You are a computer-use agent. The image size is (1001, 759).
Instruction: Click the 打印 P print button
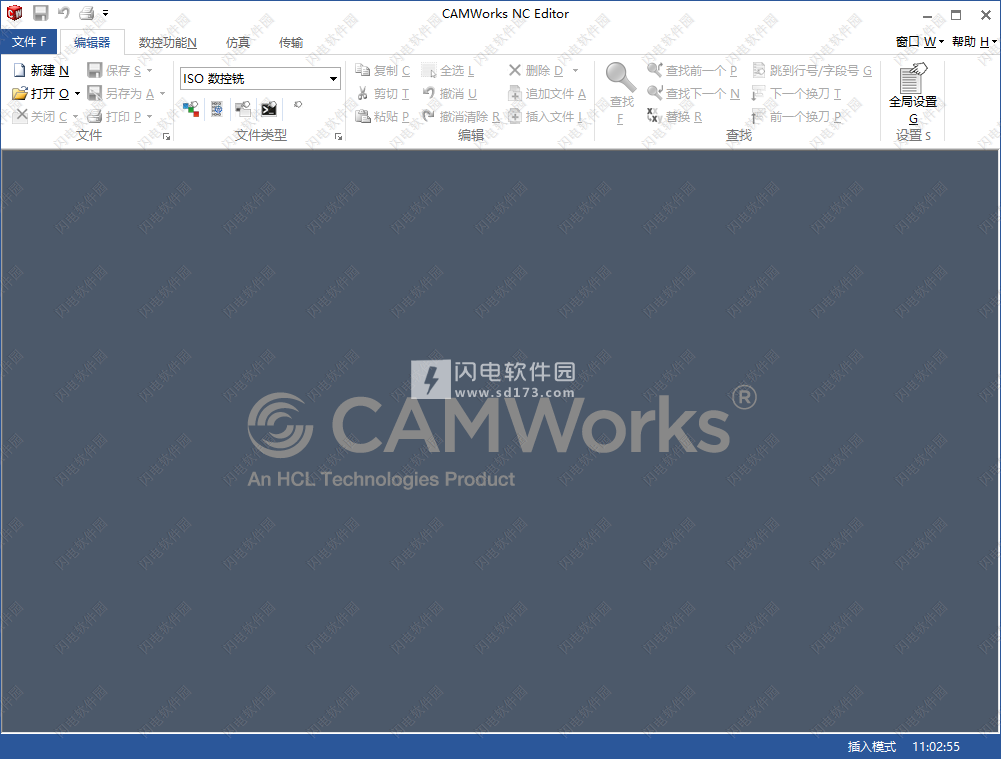[114, 117]
